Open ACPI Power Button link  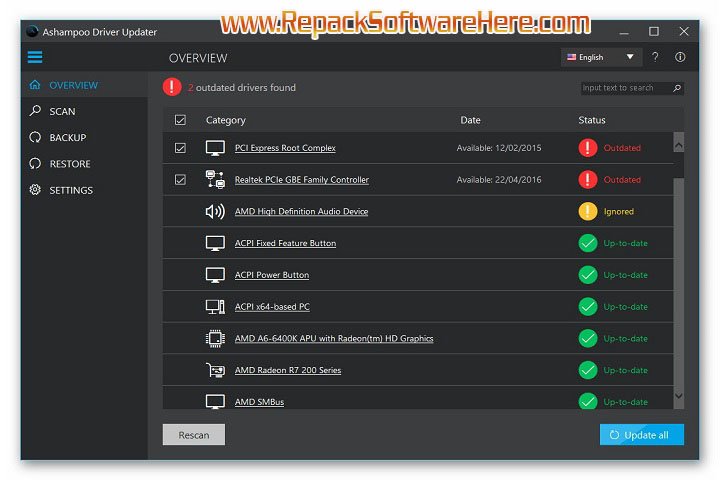[272, 275]
